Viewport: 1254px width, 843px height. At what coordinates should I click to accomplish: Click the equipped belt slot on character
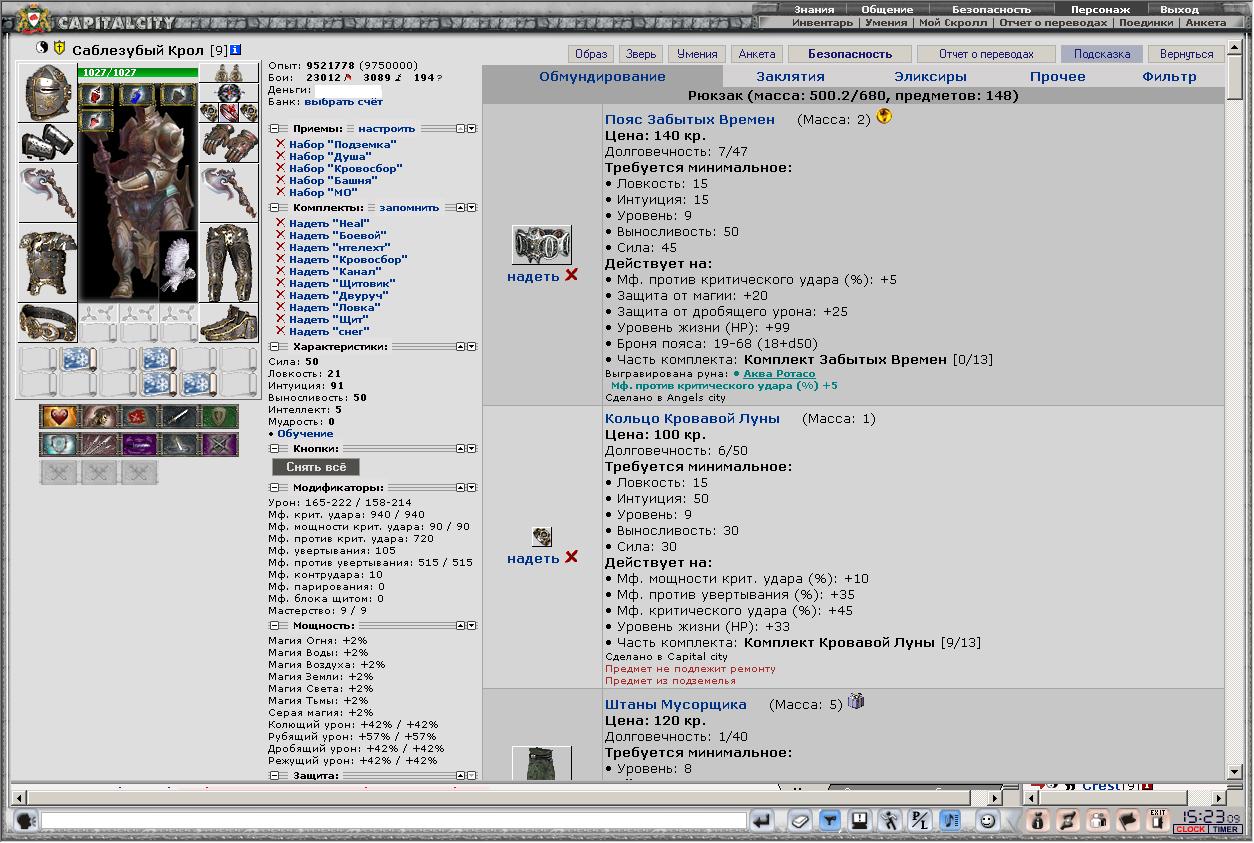[47, 322]
